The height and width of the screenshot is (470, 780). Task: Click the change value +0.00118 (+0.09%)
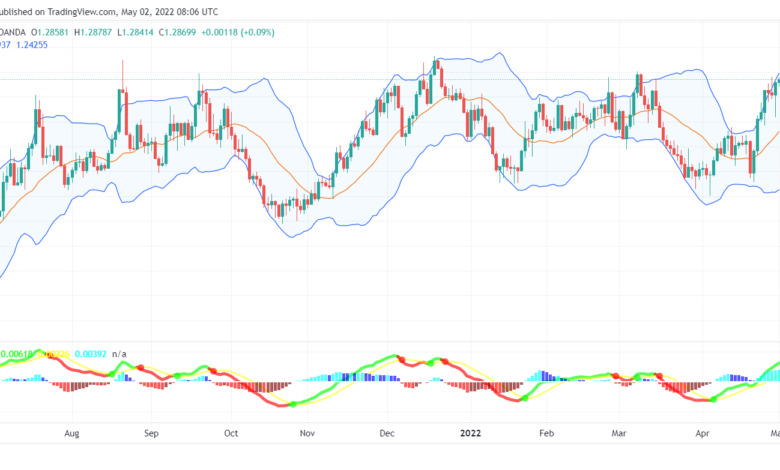(238, 32)
